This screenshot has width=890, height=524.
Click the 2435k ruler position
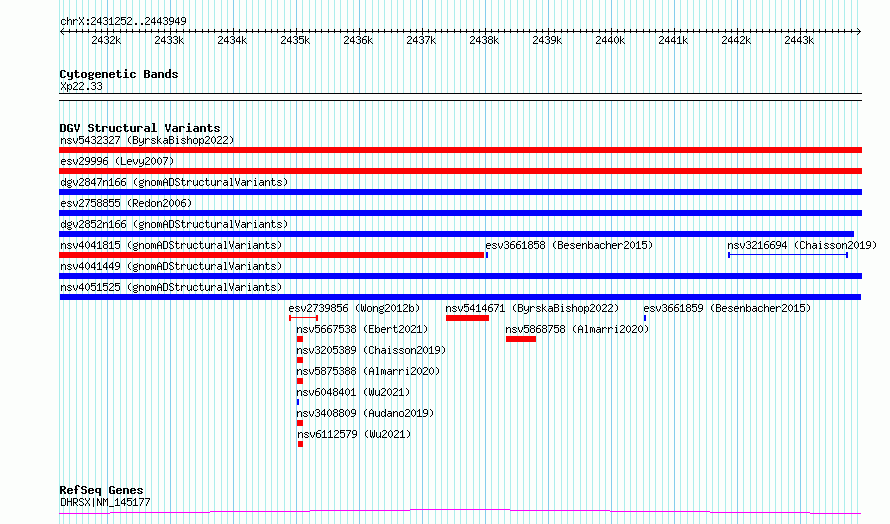click(295, 40)
